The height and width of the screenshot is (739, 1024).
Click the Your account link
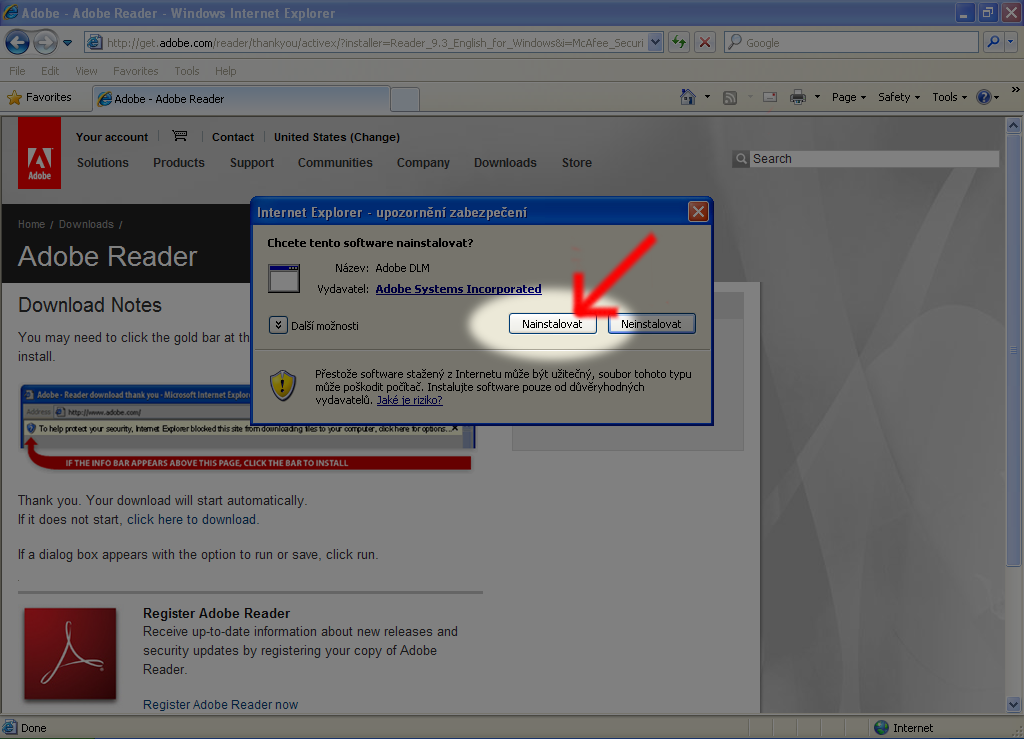[112, 137]
